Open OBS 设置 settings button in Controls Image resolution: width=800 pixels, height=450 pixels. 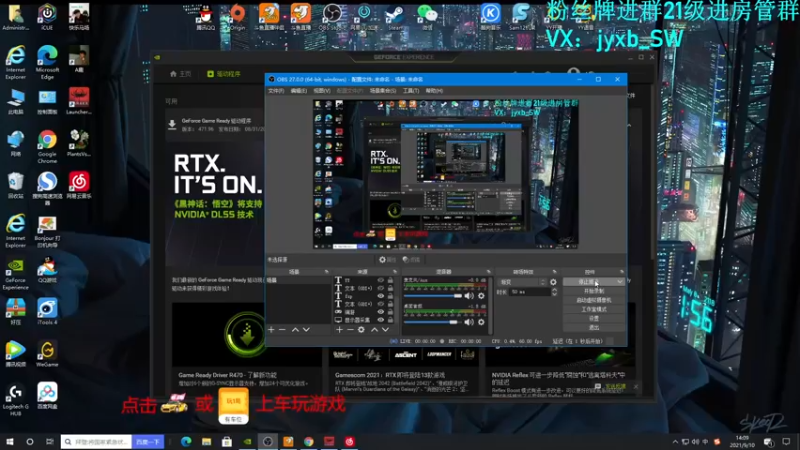[x=594, y=318]
